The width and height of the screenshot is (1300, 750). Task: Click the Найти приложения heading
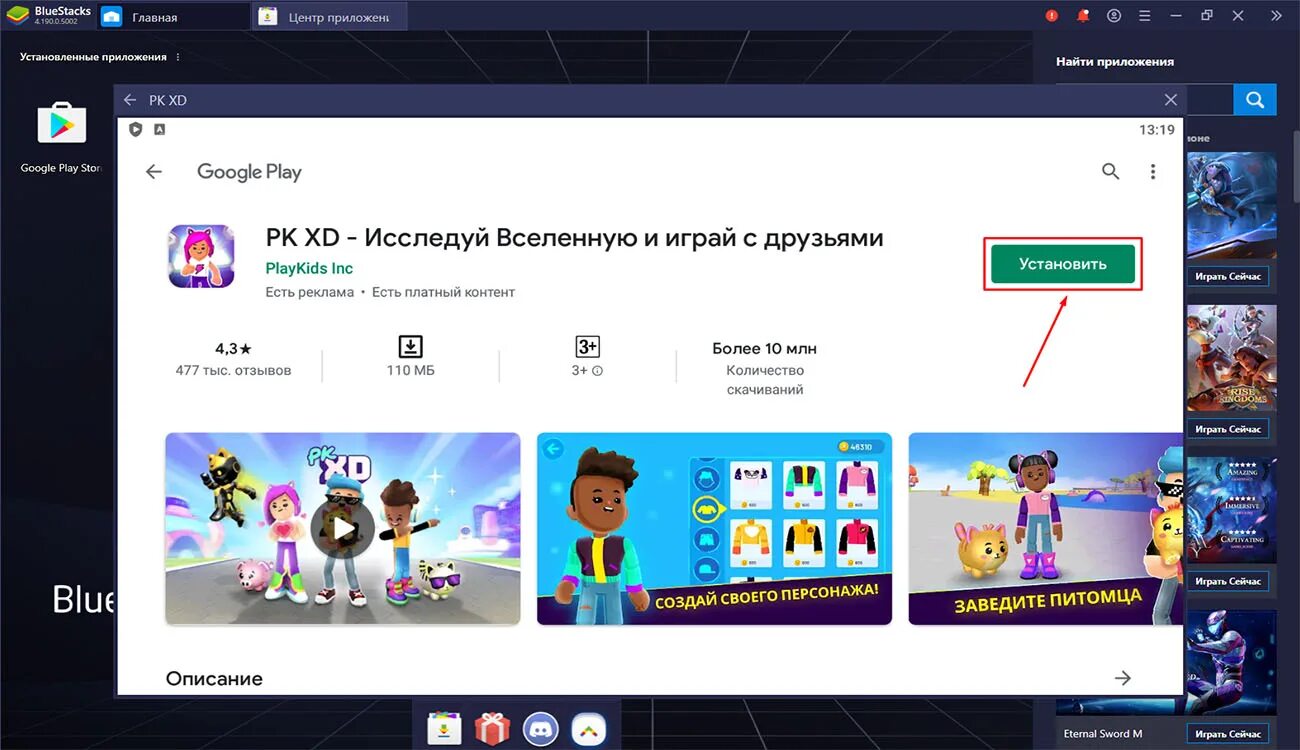(x=1115, y=61)
